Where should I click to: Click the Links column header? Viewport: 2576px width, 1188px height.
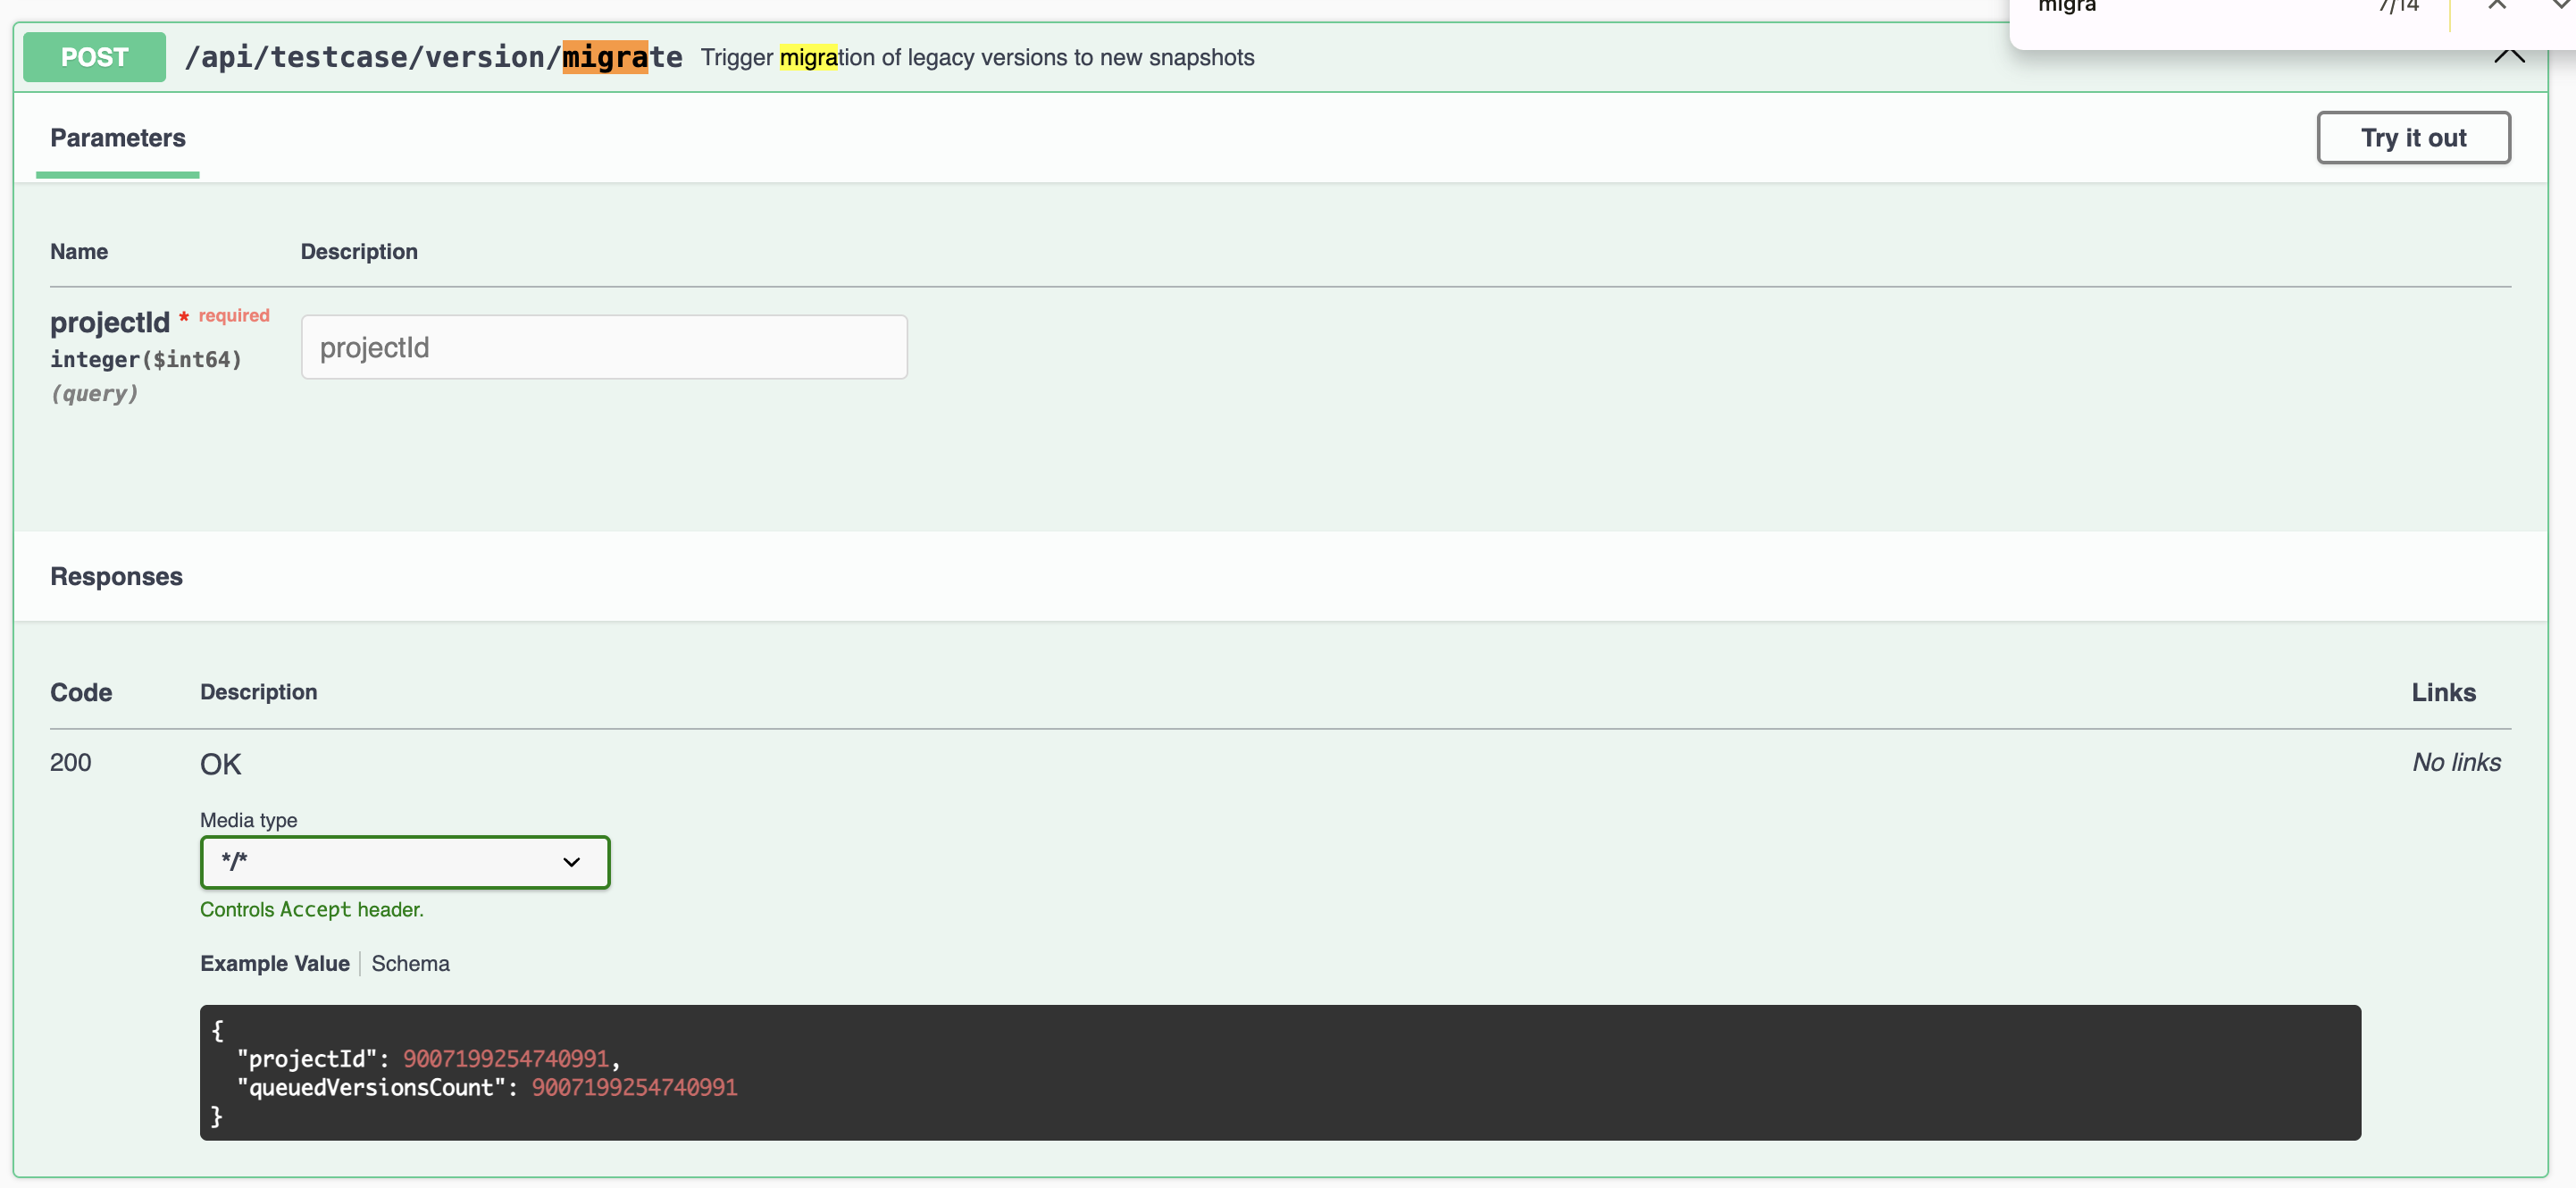2443,692
